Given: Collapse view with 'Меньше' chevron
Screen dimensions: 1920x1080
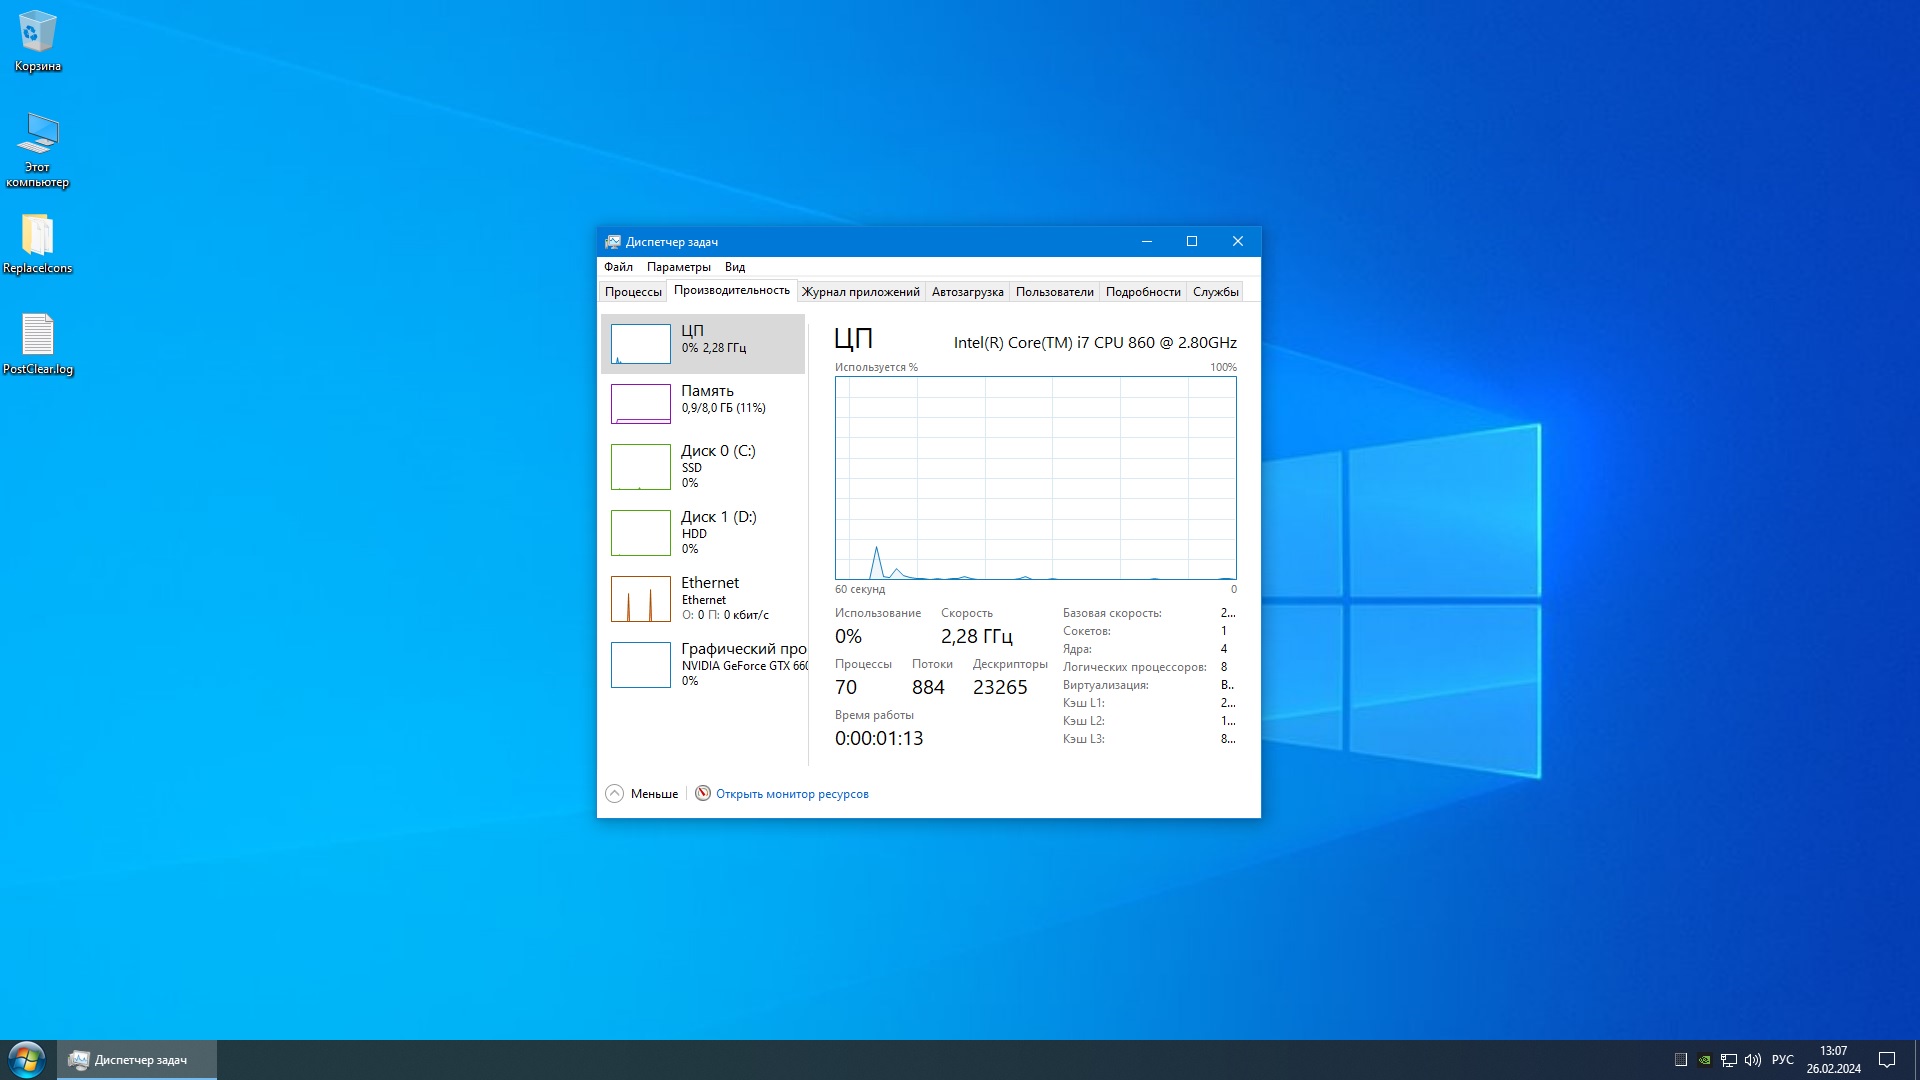Looking at the screenshot, I should click(x=615, y=794).
